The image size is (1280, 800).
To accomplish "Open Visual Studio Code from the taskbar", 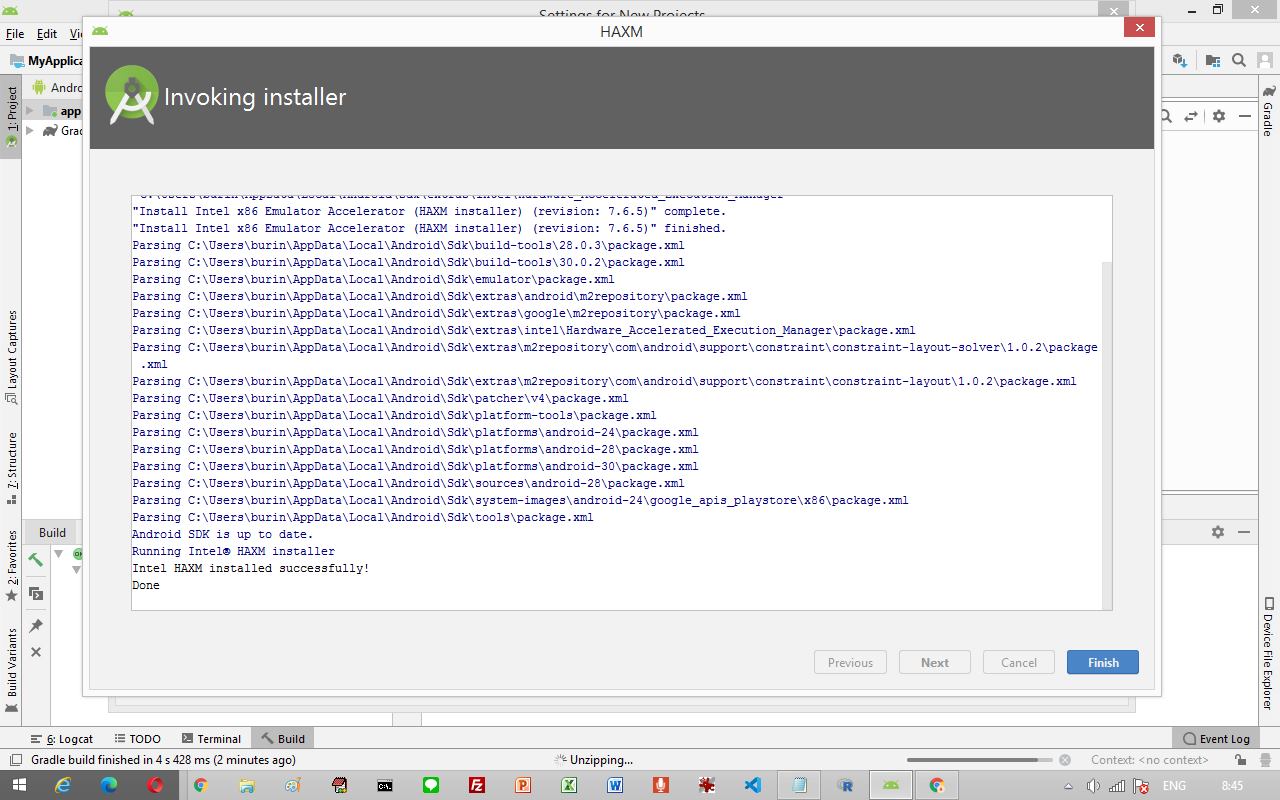I will pos(753,786).
